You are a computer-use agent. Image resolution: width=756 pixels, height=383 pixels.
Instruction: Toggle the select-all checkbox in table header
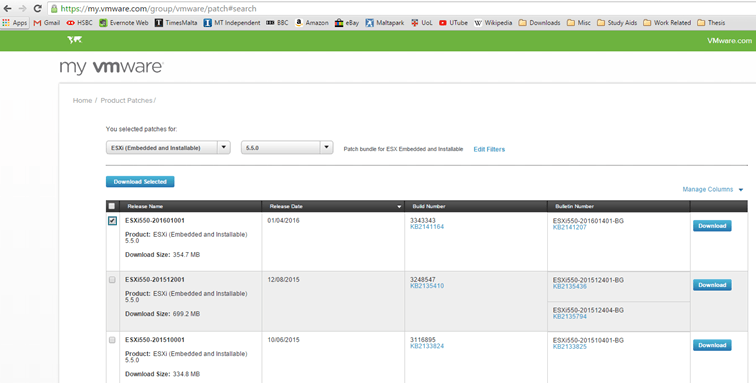tap(112, 206)
